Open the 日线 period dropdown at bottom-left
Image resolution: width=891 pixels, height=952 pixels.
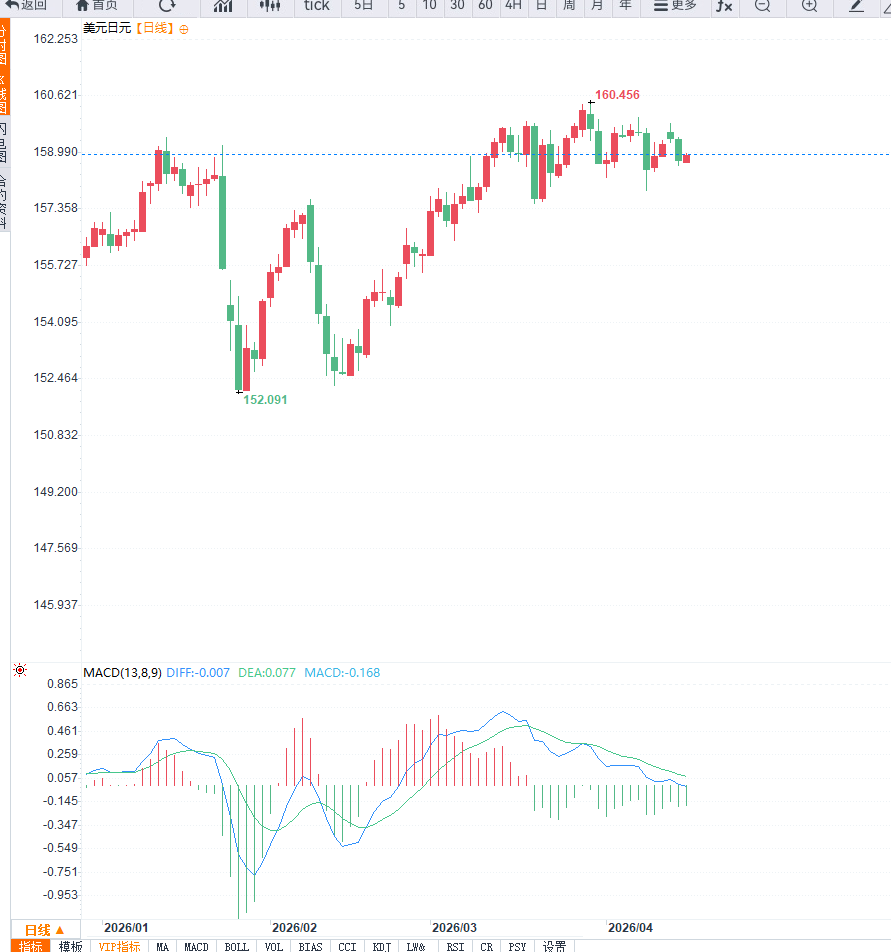click(x=45, y=929)
